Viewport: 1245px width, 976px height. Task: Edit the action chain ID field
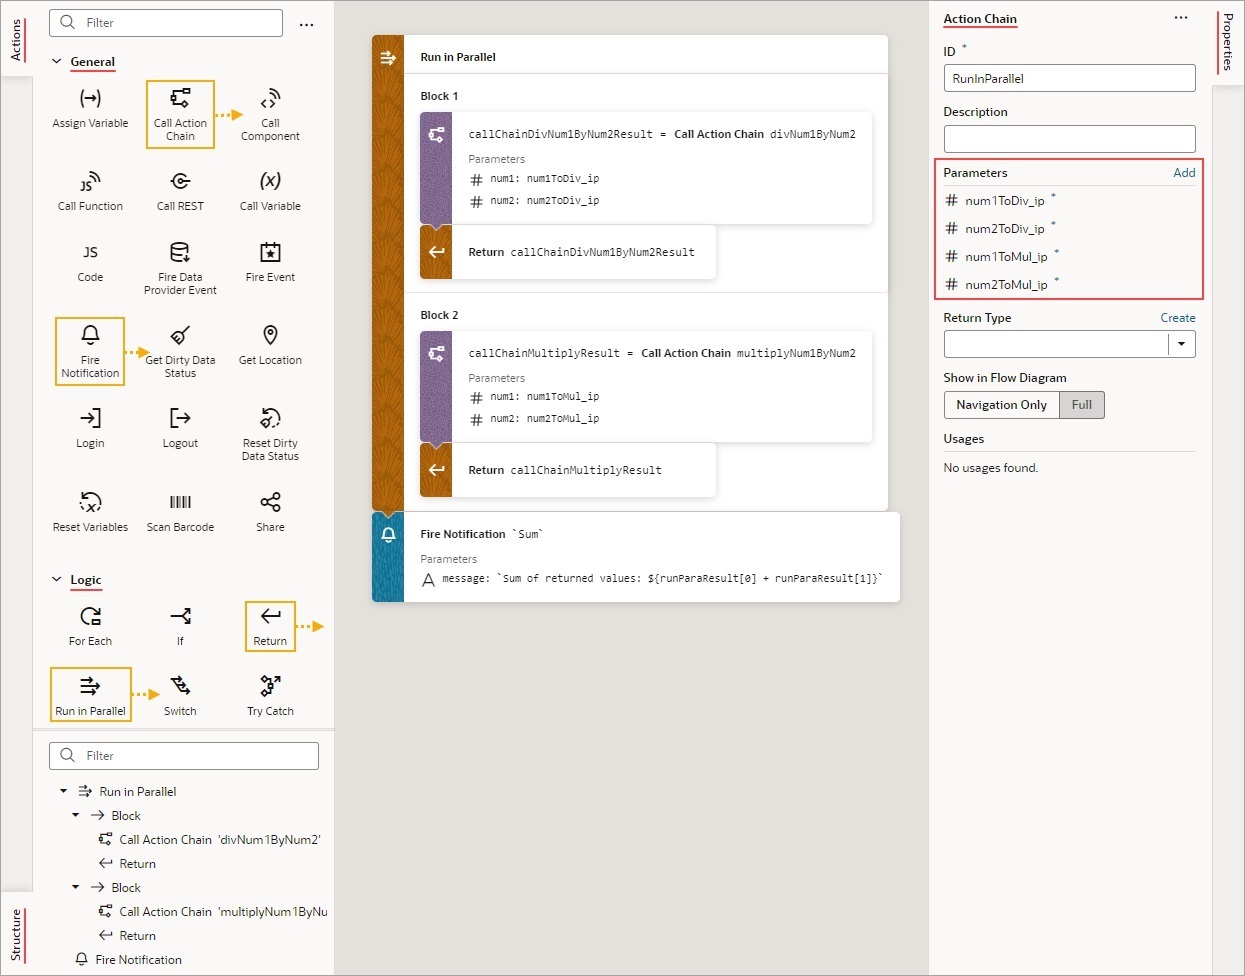click(x=1069, y=78)
